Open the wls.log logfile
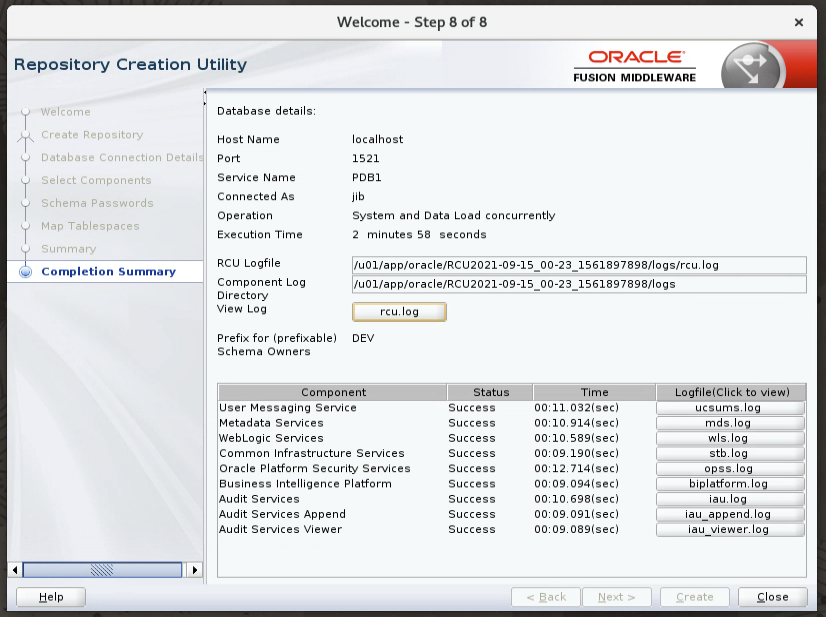826x617 pixels. (730, 438)
